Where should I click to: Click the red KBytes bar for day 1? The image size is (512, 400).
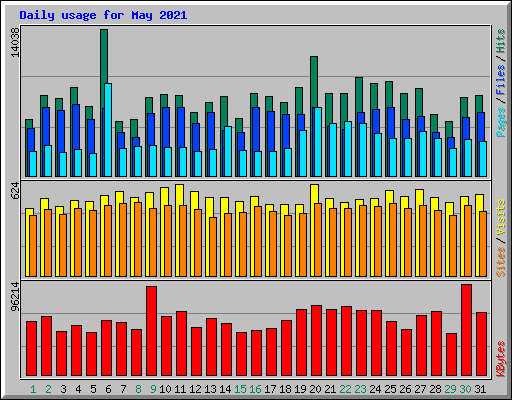(31, 349)
